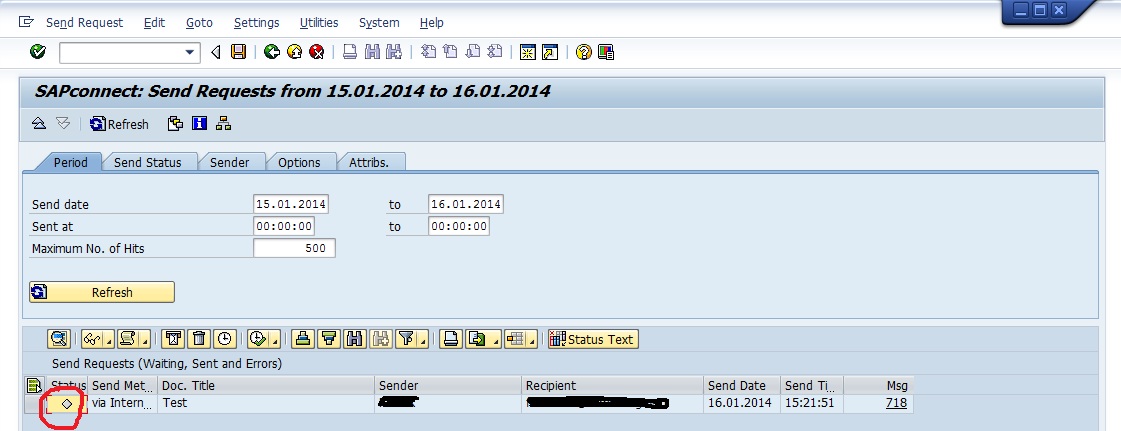1121x431 pixels.
Task: Click the Save floppy disk icon
Action: click(238, 51)
